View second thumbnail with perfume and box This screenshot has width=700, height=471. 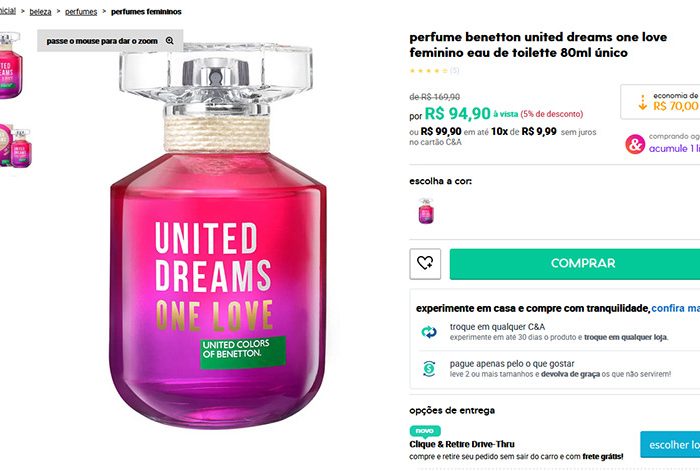16,146
